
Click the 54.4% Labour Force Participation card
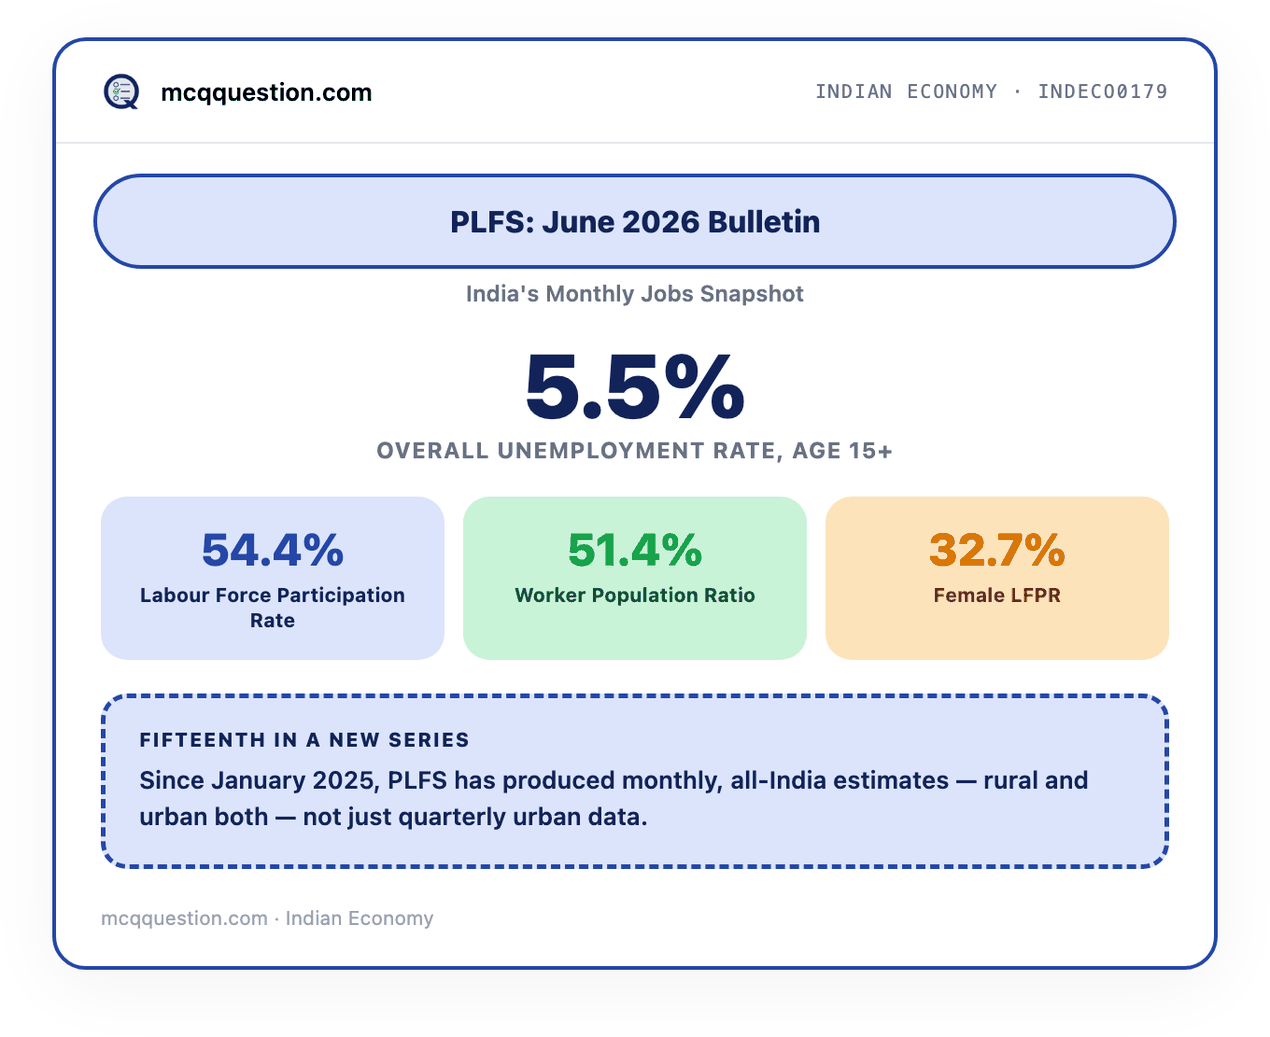tap(272, 578)
